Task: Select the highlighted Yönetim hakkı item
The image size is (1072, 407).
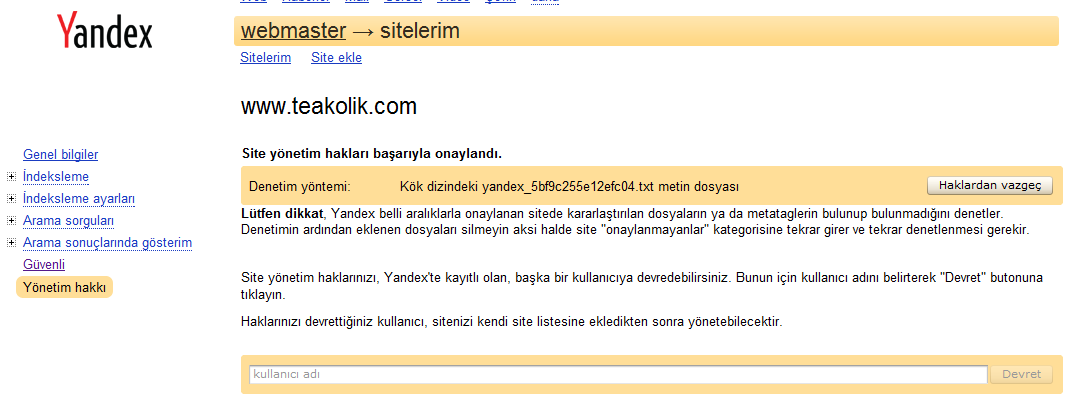Action: coord(64,288)
